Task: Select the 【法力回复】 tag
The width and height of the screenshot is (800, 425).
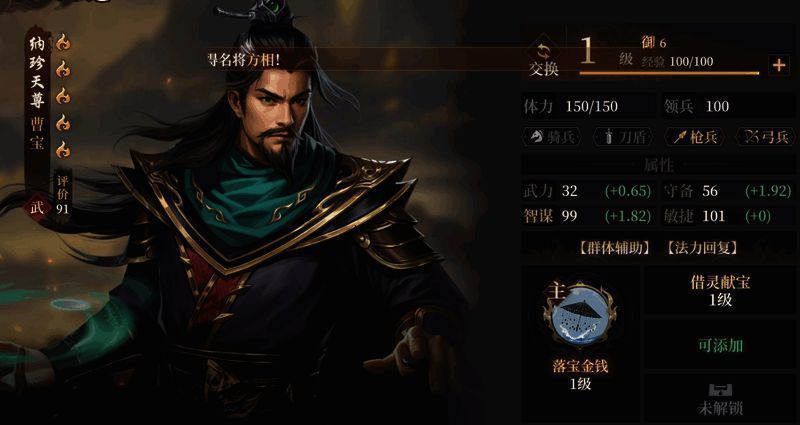Action: [702, 248]
